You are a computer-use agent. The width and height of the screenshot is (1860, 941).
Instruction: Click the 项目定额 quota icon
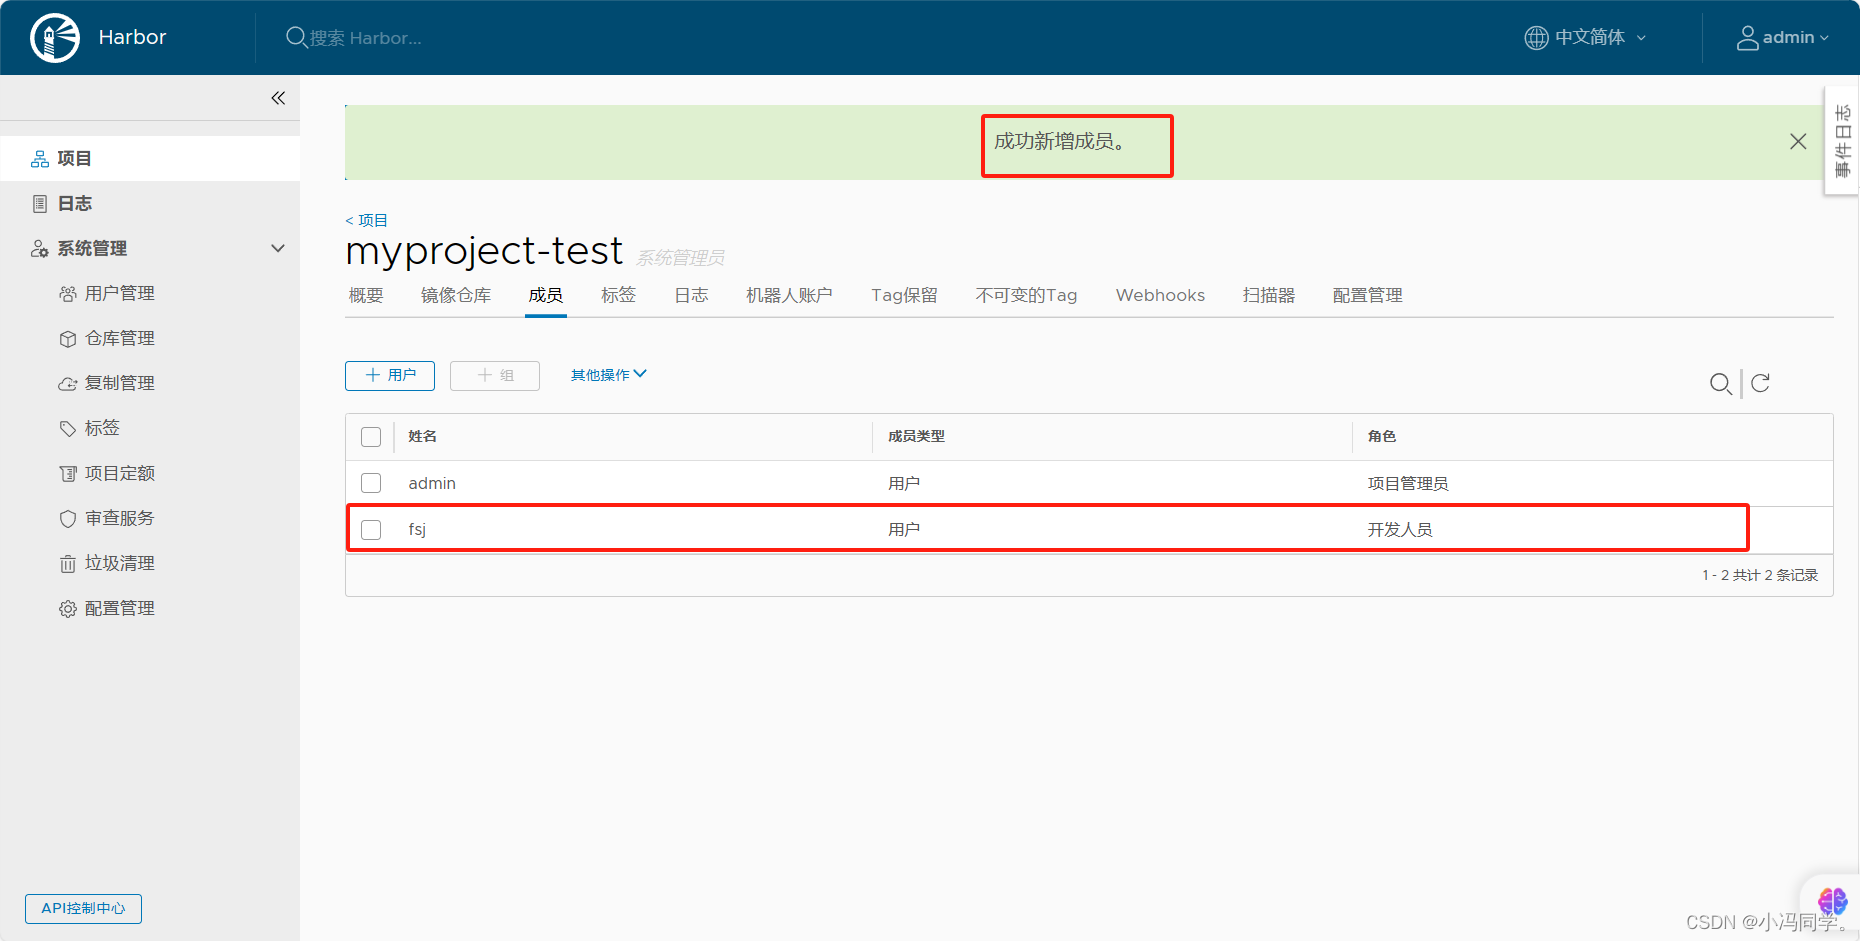point(68,474)
